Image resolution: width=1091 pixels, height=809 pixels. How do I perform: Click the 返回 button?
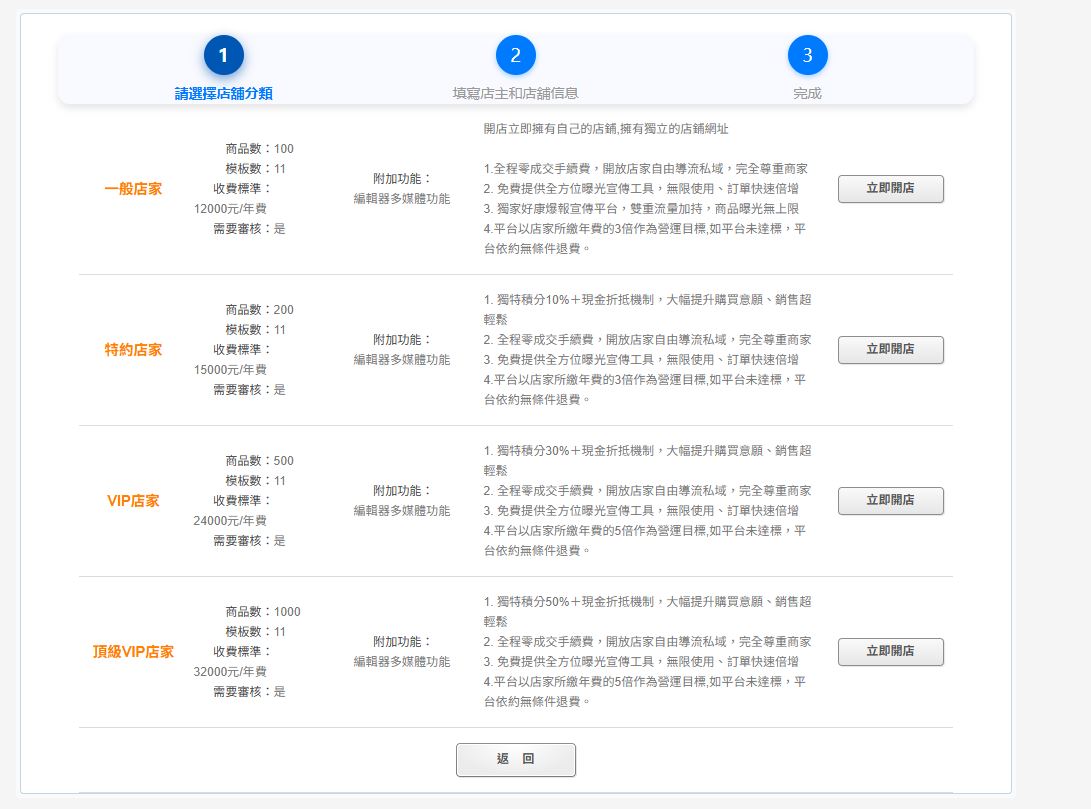pos(516,759)
